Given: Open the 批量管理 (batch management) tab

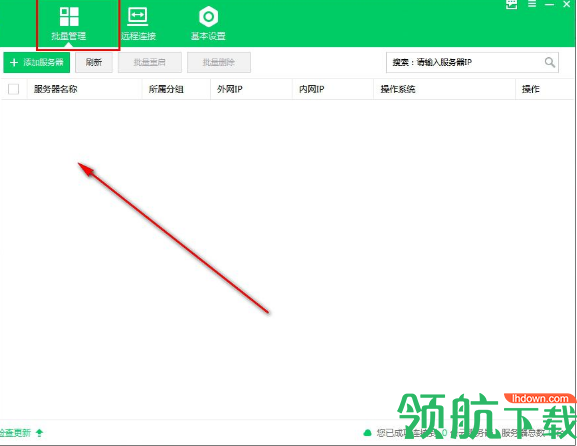Looking at the screenshot, I should pos(69,24).
